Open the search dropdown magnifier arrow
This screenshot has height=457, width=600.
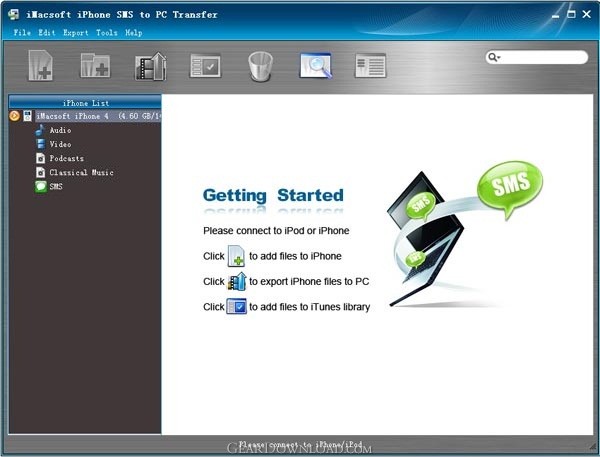pos(494,58)
